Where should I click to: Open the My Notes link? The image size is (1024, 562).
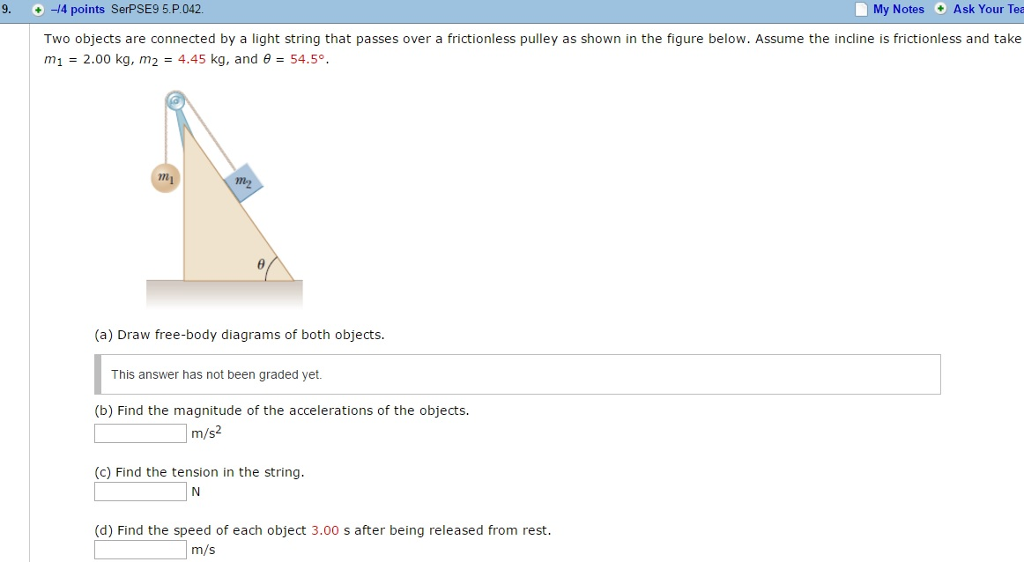point(898,9)
